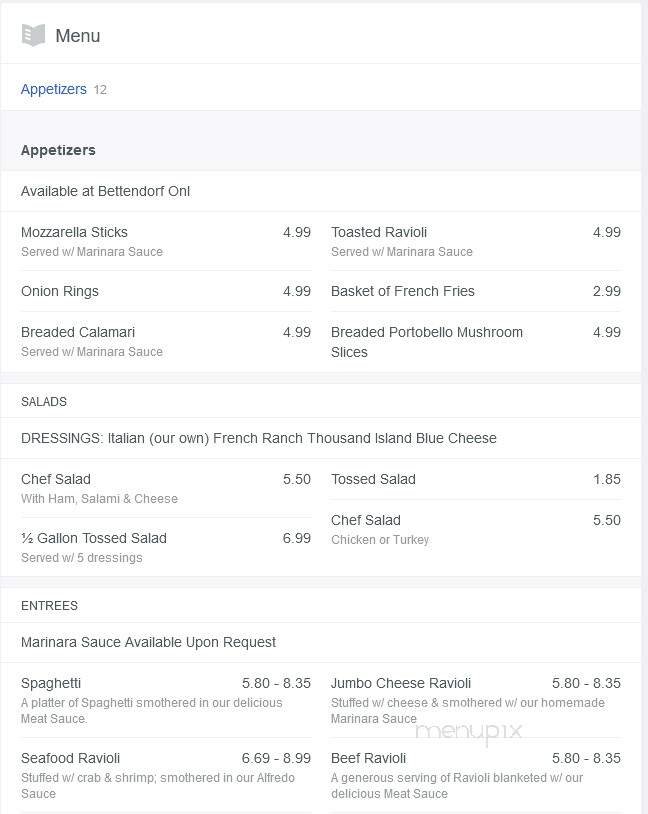Click the Menu book icon at top
The height and width of the screenshot is (814, 648).
click(x=34, y=34)
